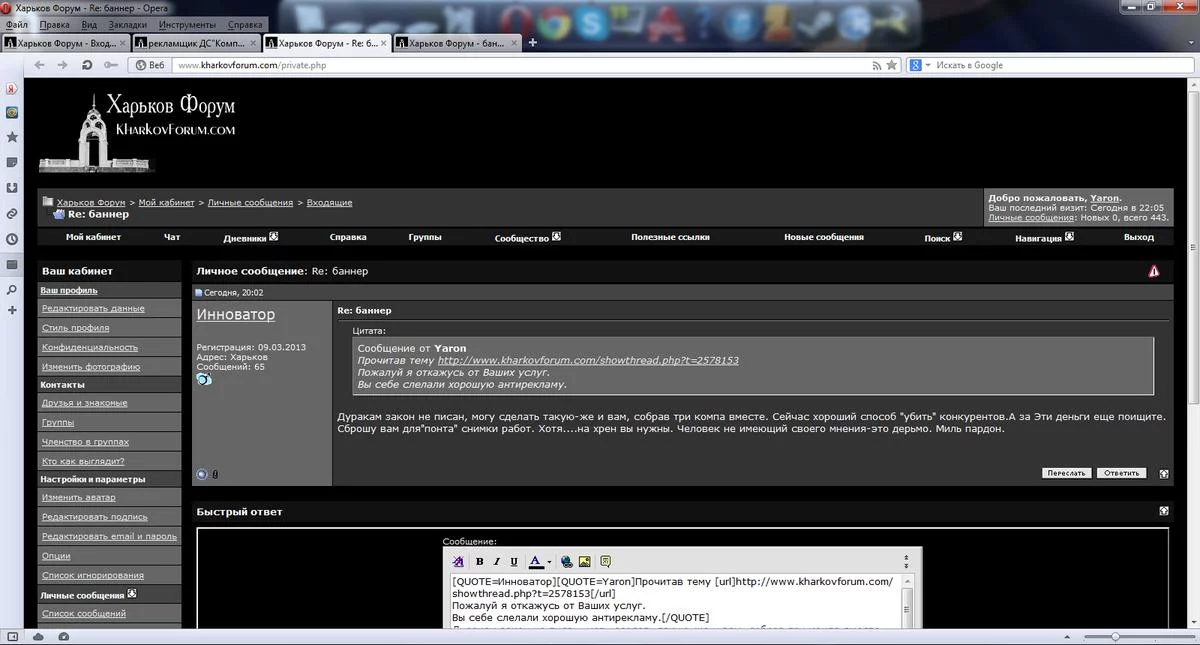Open the Закладки menu
Viewport: 1200px width, 645px height.
[x=127, y=24]
